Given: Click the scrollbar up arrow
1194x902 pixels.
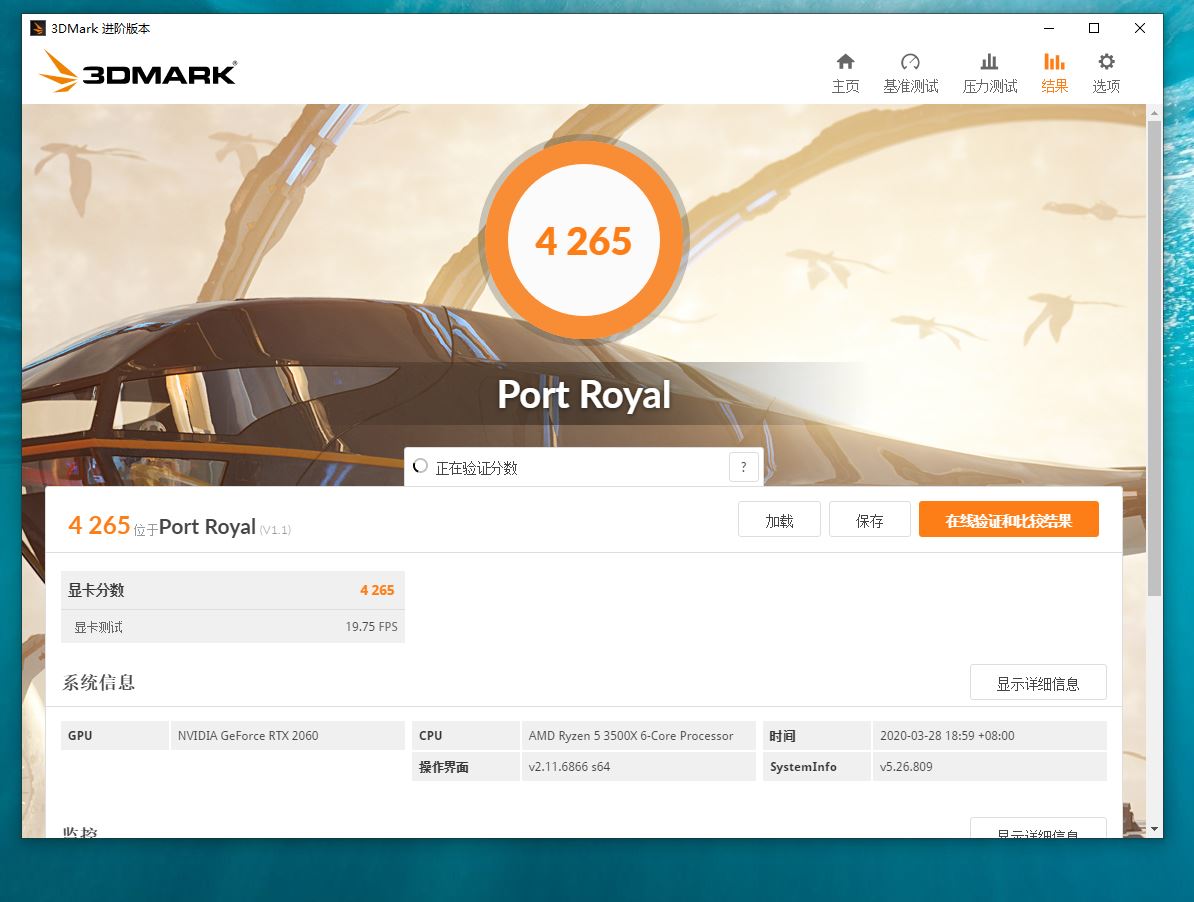Looking at the screenshot, I should coord(1154,113).
